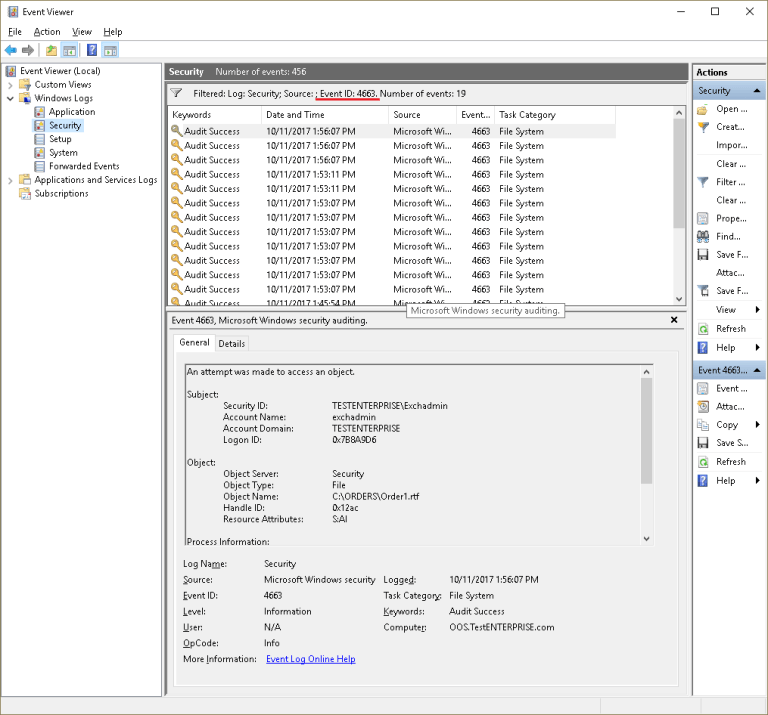Sort by the Keywords column header
The height and width of the screenshot is (715, 768).
point(215,115)
